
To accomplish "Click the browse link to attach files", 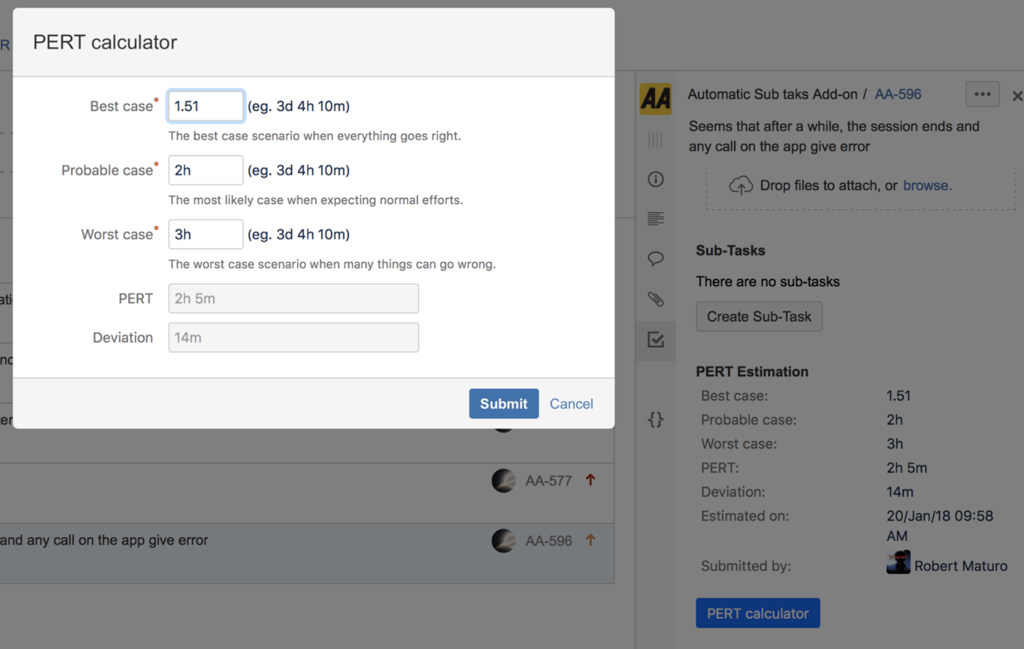I will click(927, 185).
